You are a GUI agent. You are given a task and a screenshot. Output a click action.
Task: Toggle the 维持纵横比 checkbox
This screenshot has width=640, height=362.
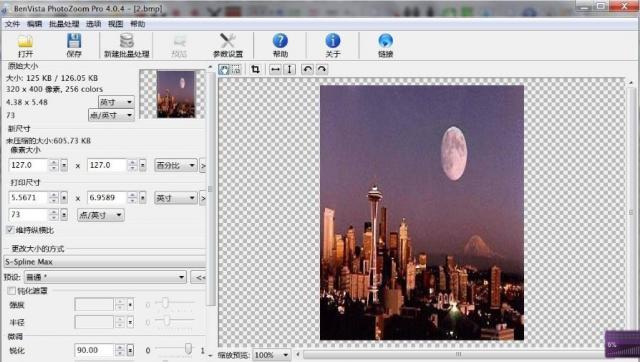click(x=11, y=230)
